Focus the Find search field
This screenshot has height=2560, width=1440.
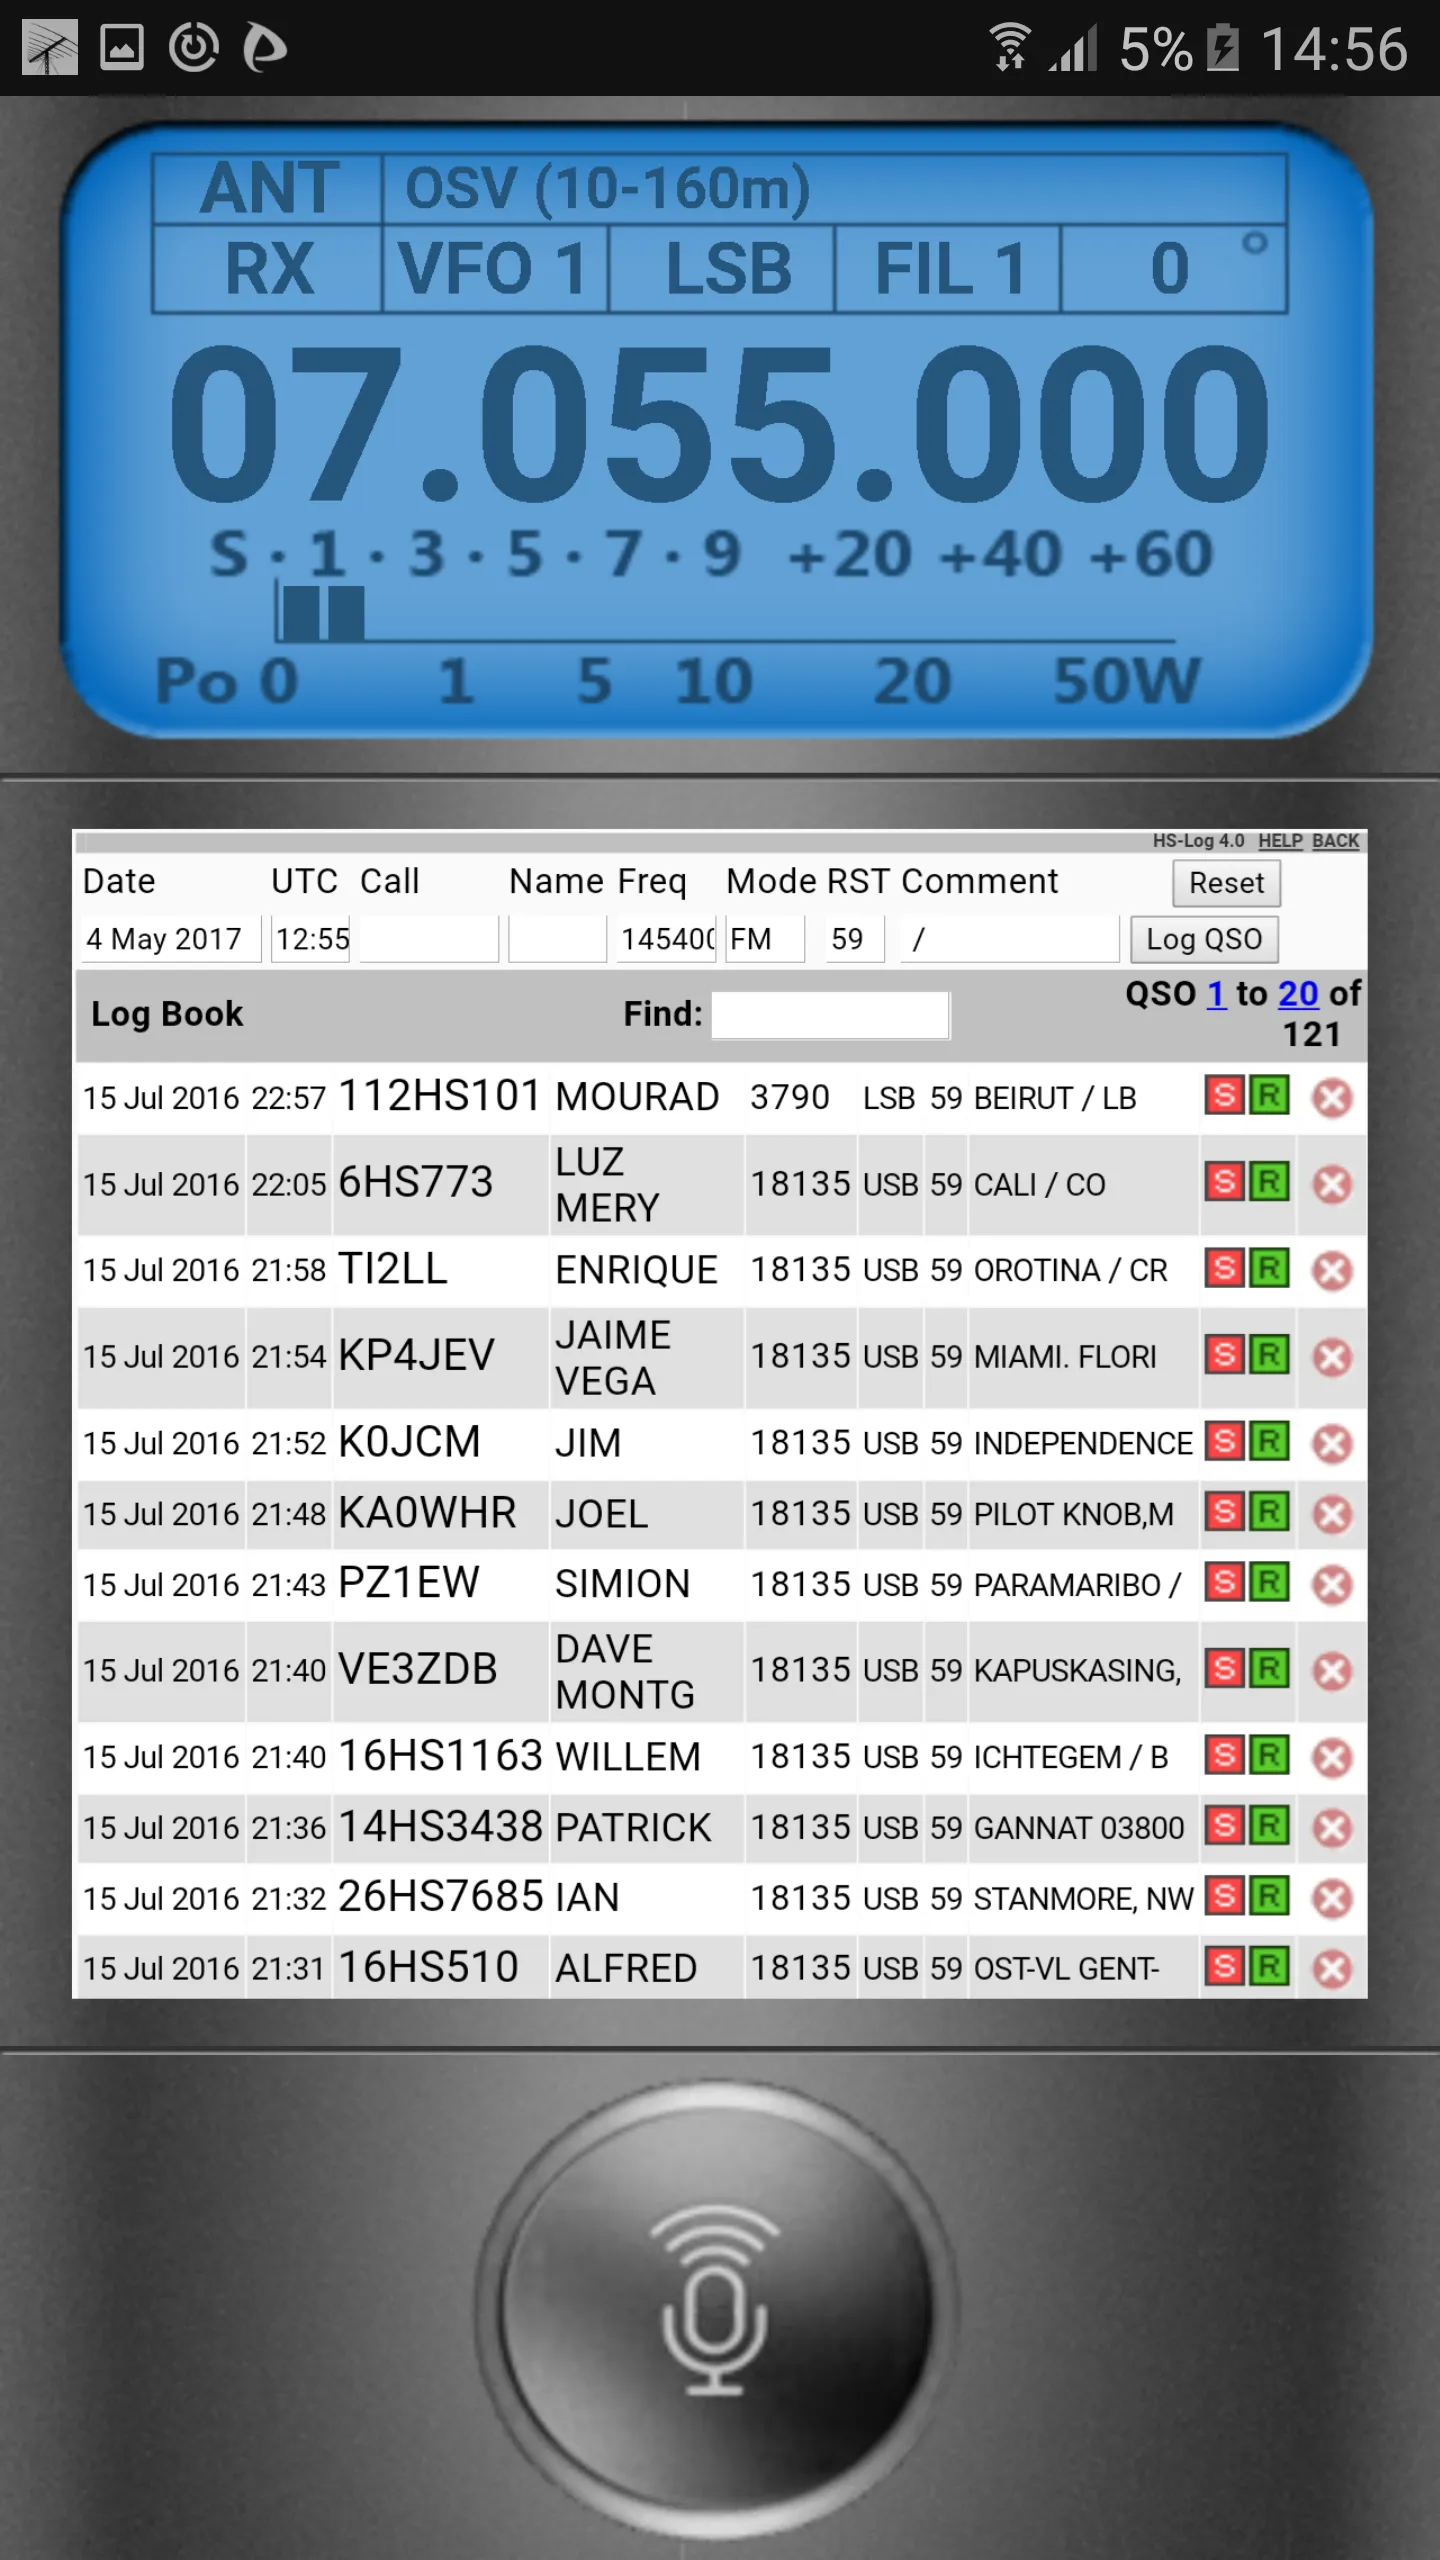pos(830,1015)
